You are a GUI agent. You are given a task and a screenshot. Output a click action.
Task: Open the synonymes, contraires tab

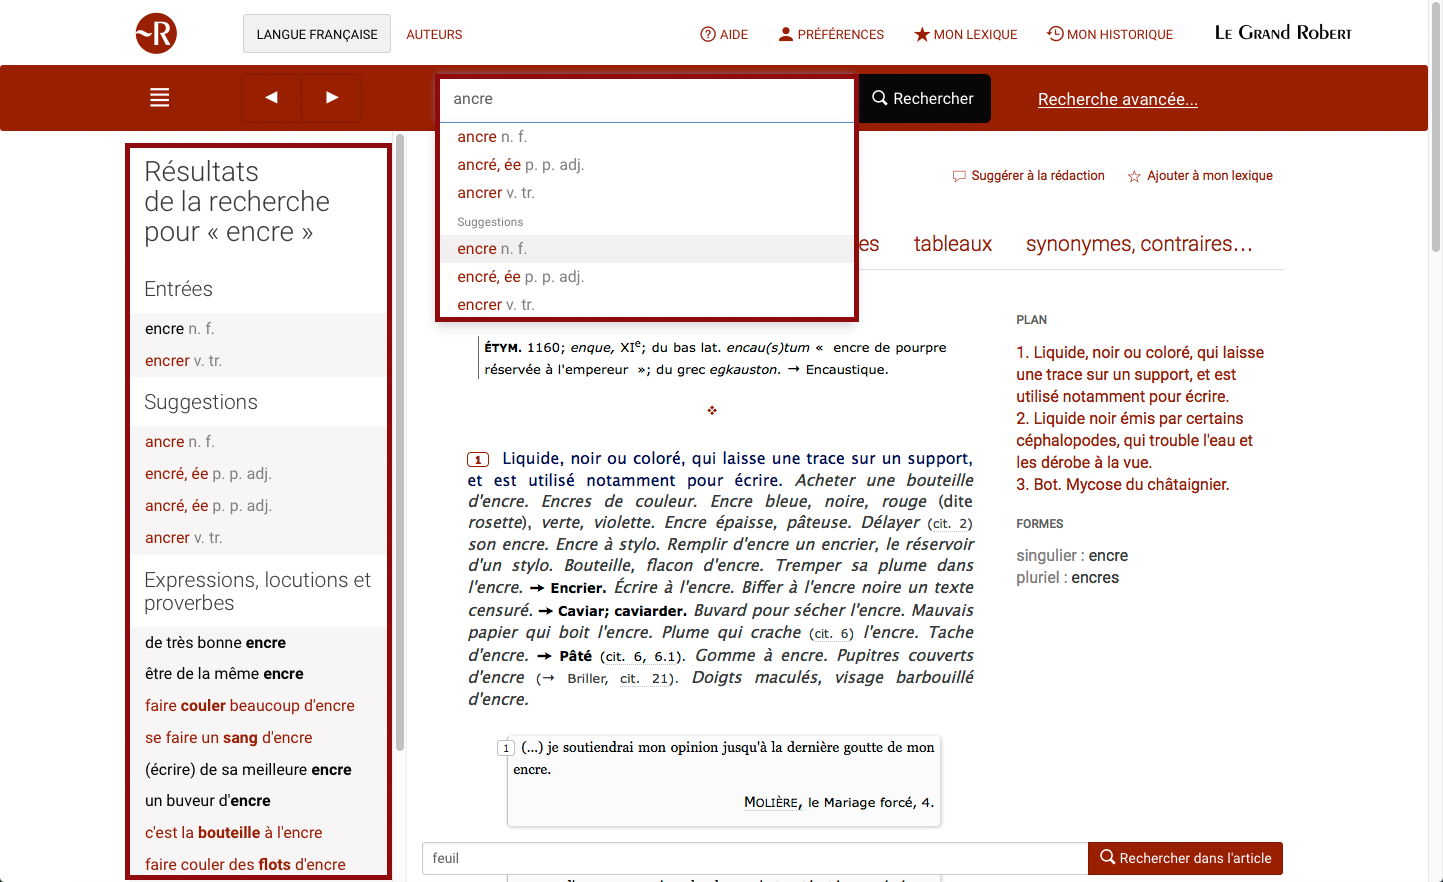point(1139,244)
